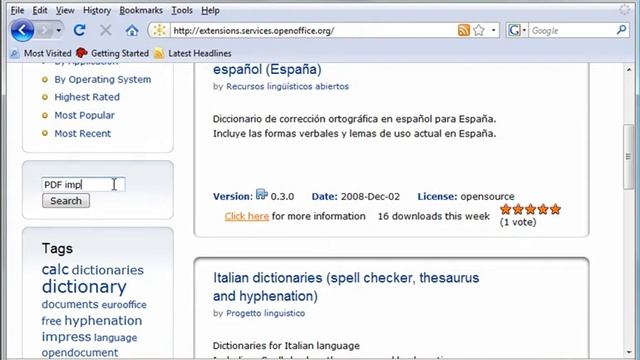Open the By Operating System link
Viewport: 640px width, 360px height.
point(102,80)
